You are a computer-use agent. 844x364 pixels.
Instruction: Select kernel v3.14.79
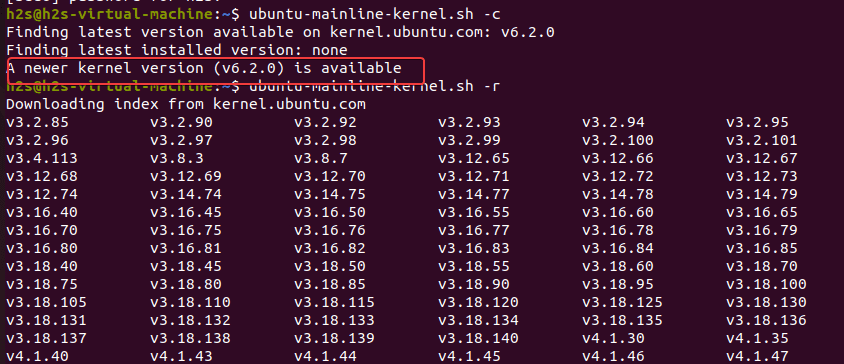click(762, 194)
